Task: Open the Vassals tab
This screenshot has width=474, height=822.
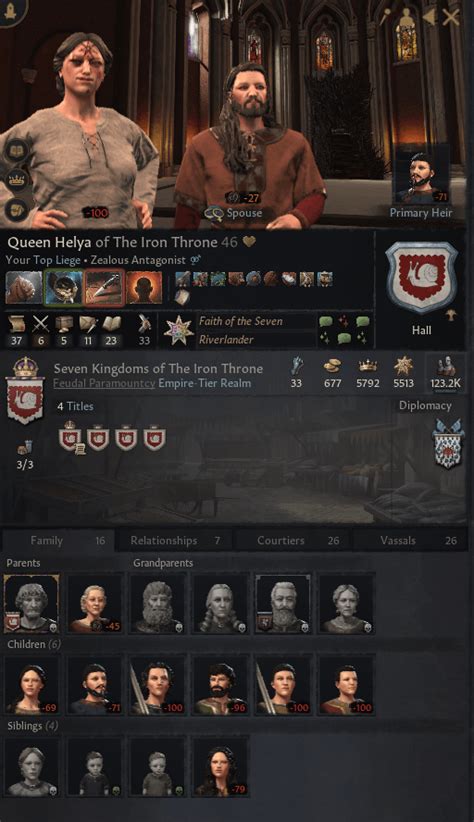Action: [411, 540]
